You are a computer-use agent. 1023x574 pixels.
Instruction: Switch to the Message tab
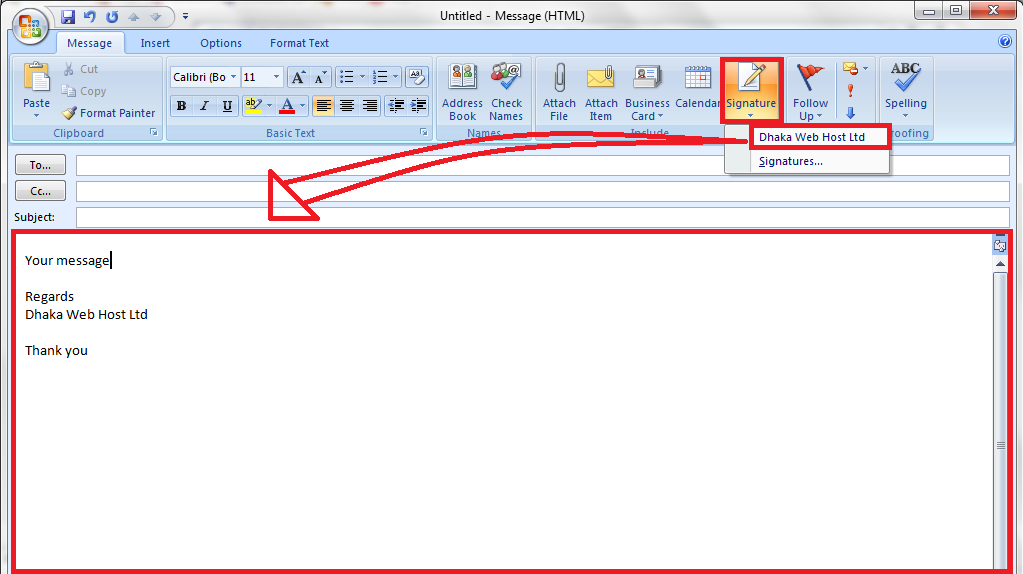click(x=89, y=43)
